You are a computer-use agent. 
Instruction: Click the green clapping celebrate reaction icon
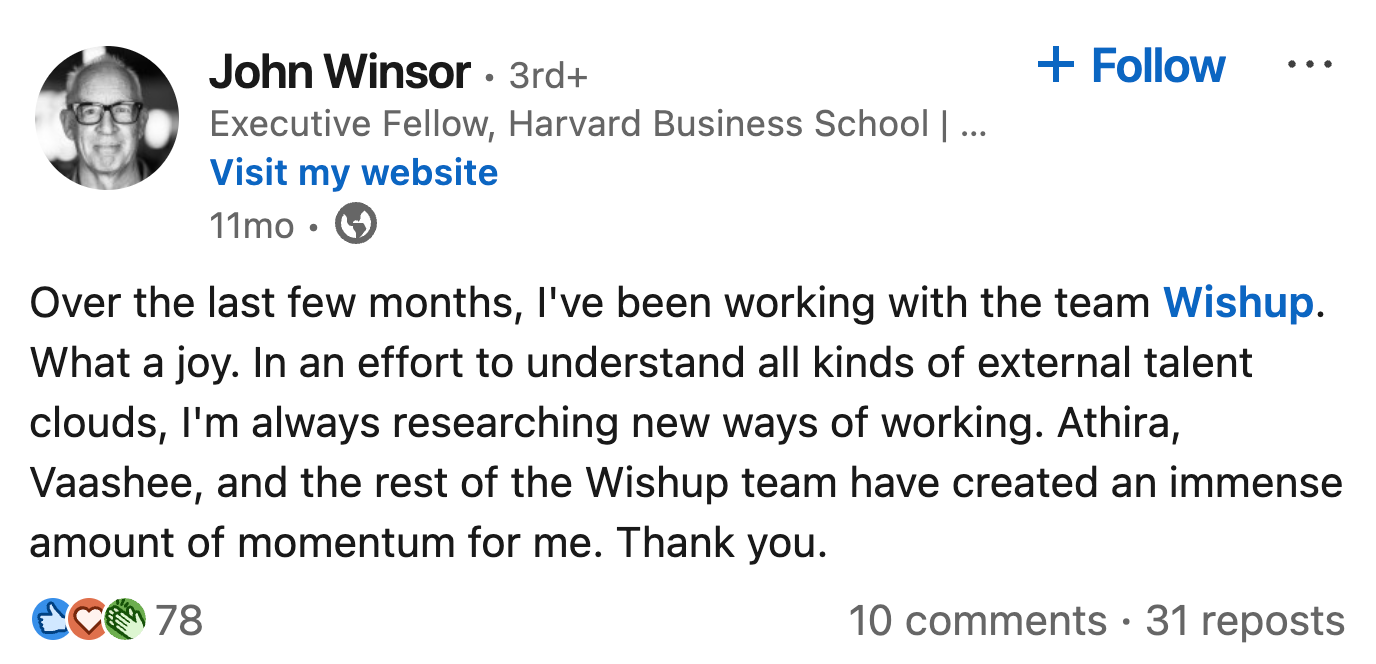(125, 619)
